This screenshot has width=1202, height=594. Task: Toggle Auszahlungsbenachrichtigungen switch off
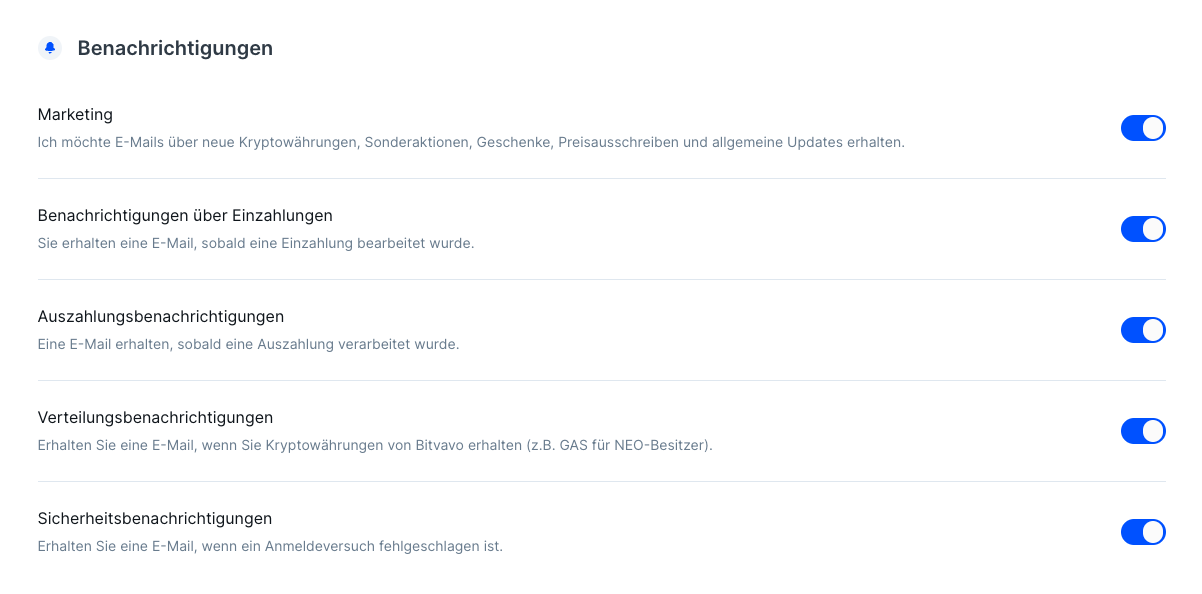1143,330
